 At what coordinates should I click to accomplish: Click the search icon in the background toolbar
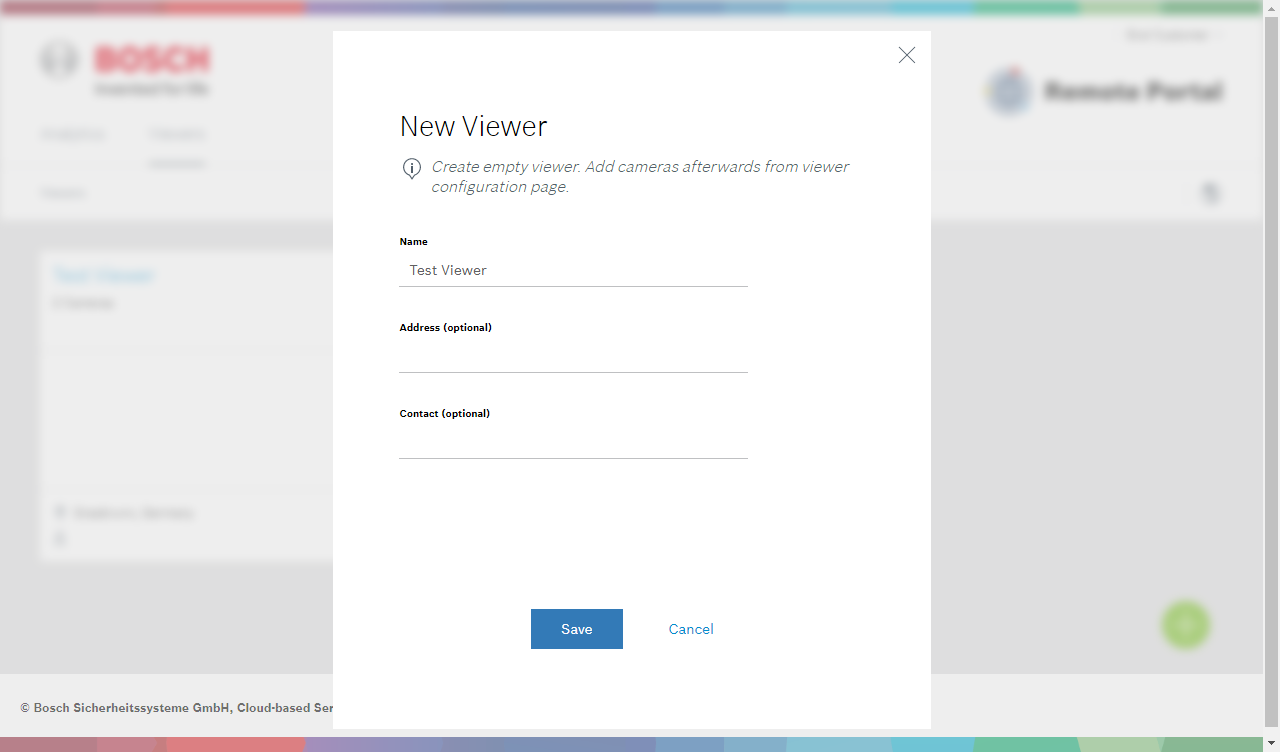point(1211,193)
